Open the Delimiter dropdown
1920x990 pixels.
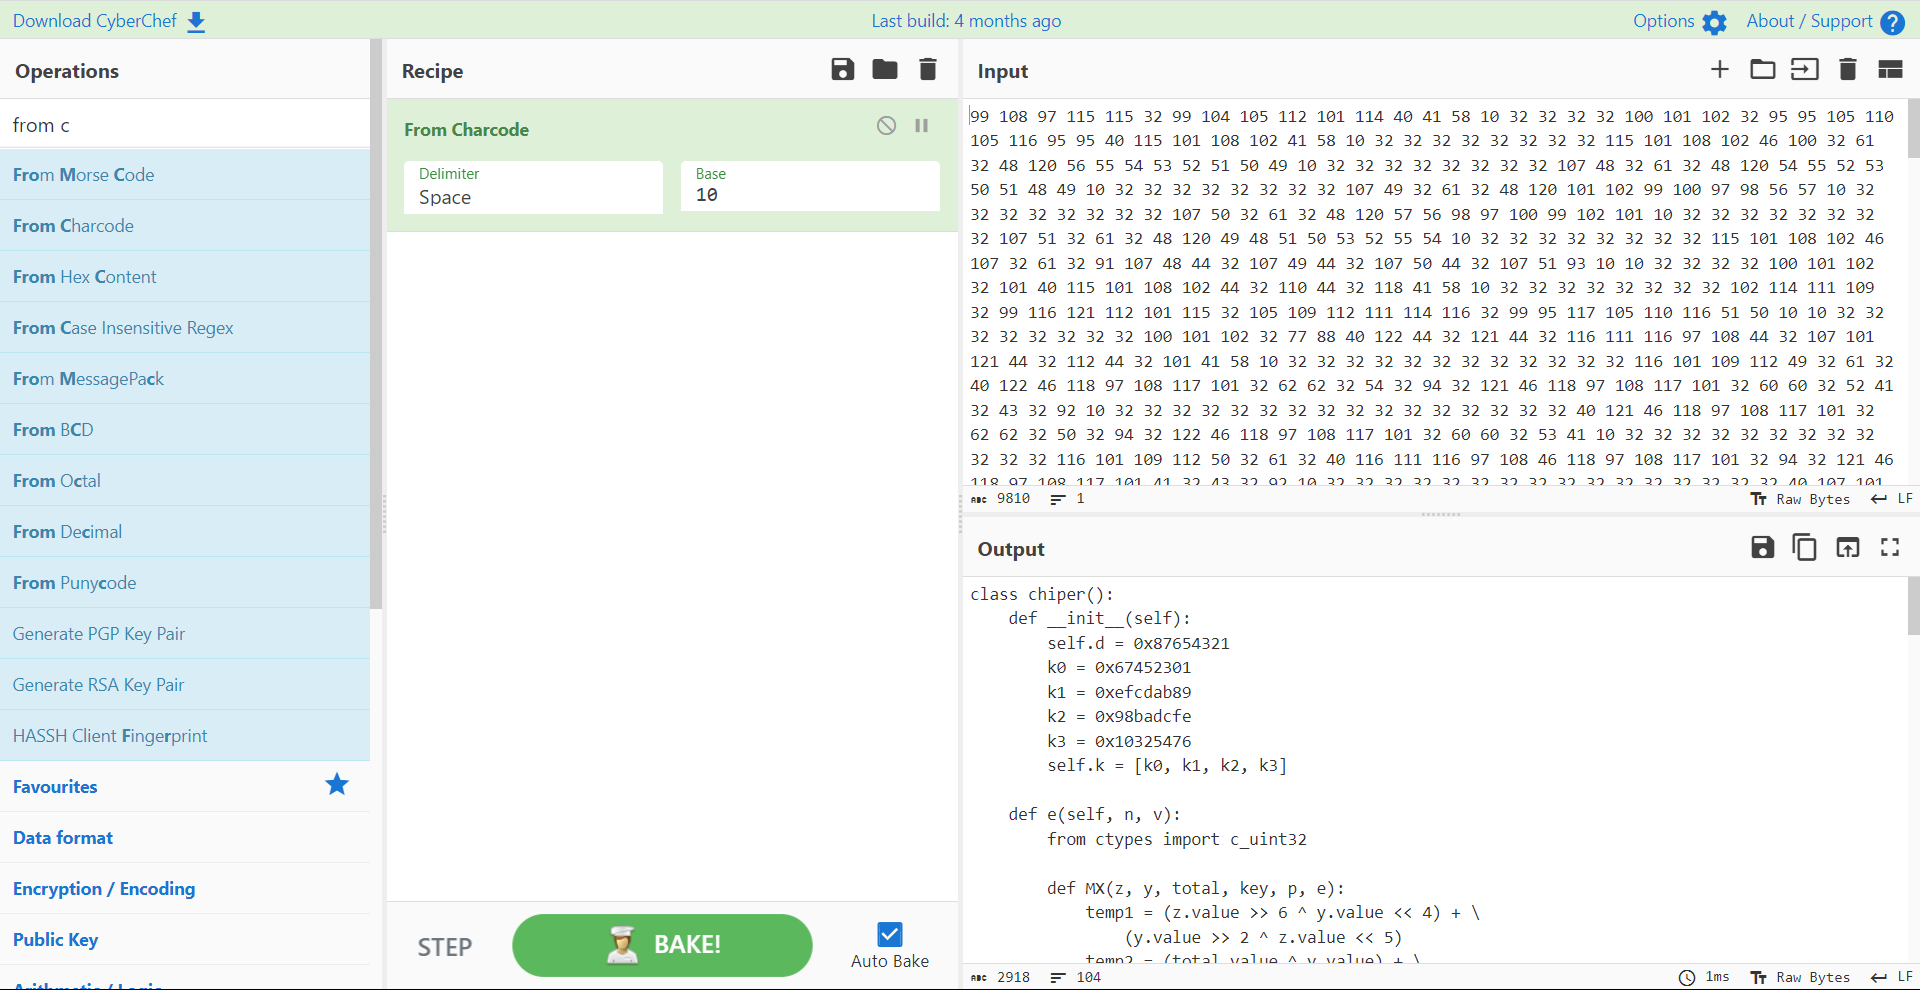click(533, 187)
